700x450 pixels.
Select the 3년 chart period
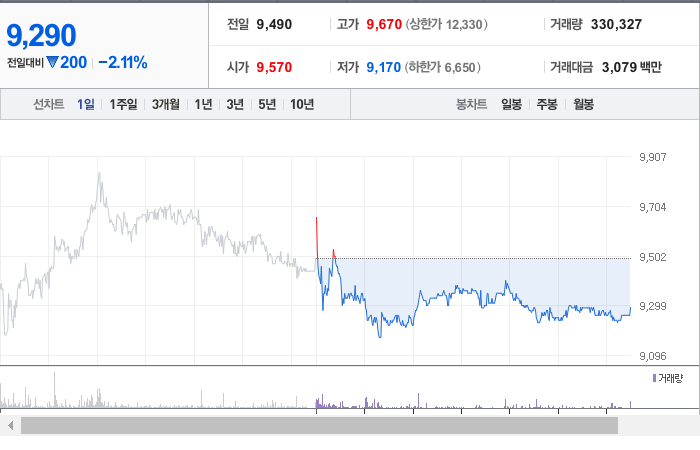coord(235,104)
